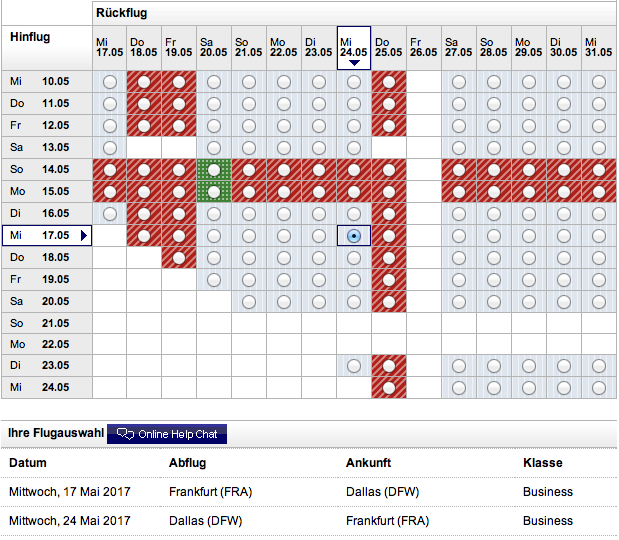This screenshot has width=619, height=540.
Task: Select the selected Mi 24.05 return column header
Action: (x=354, y=46)
